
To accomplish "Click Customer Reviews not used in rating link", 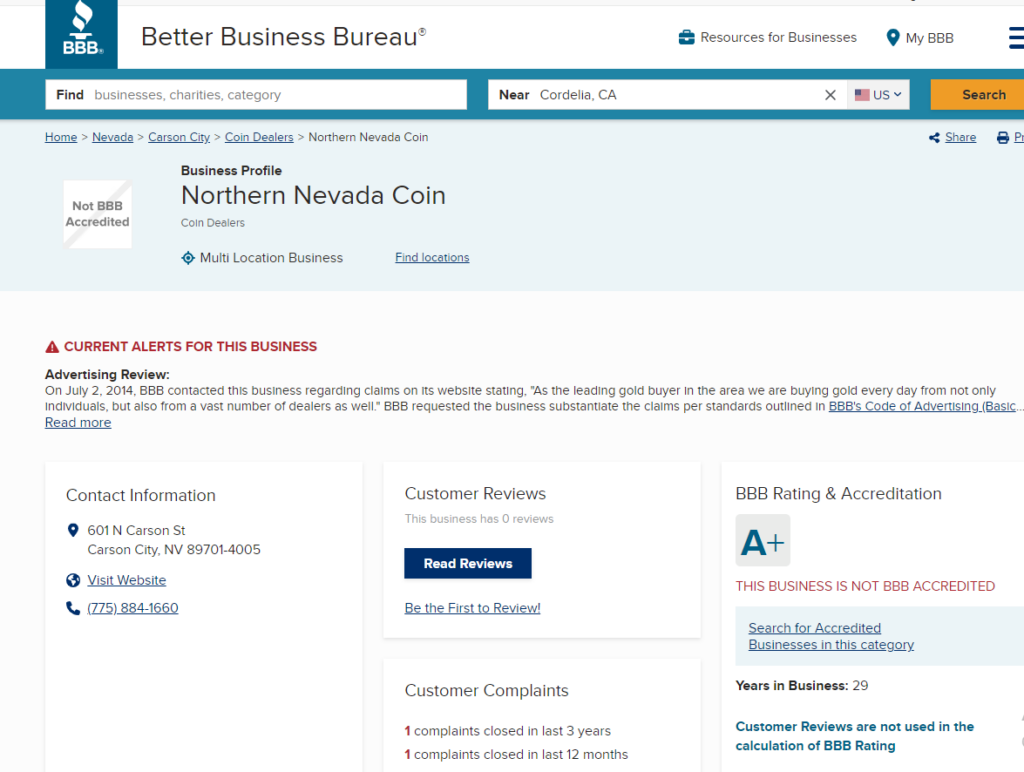I will 854,736.
